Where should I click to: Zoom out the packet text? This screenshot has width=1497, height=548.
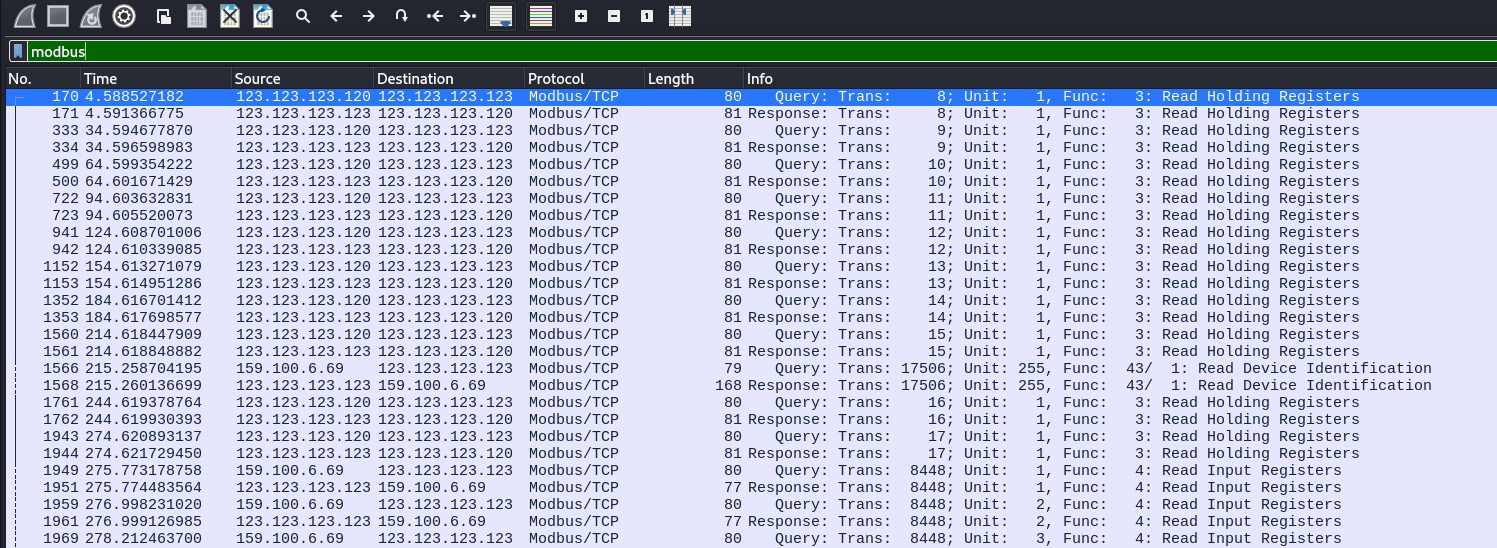pos(614,16)
